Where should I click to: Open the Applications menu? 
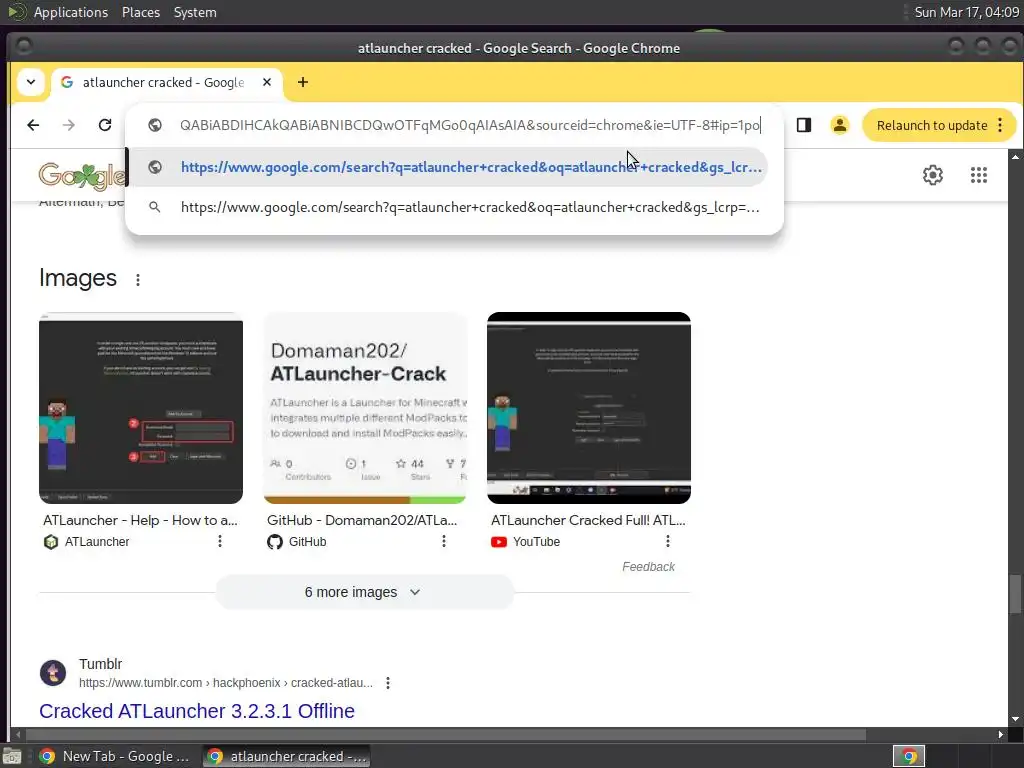[71, 12]
